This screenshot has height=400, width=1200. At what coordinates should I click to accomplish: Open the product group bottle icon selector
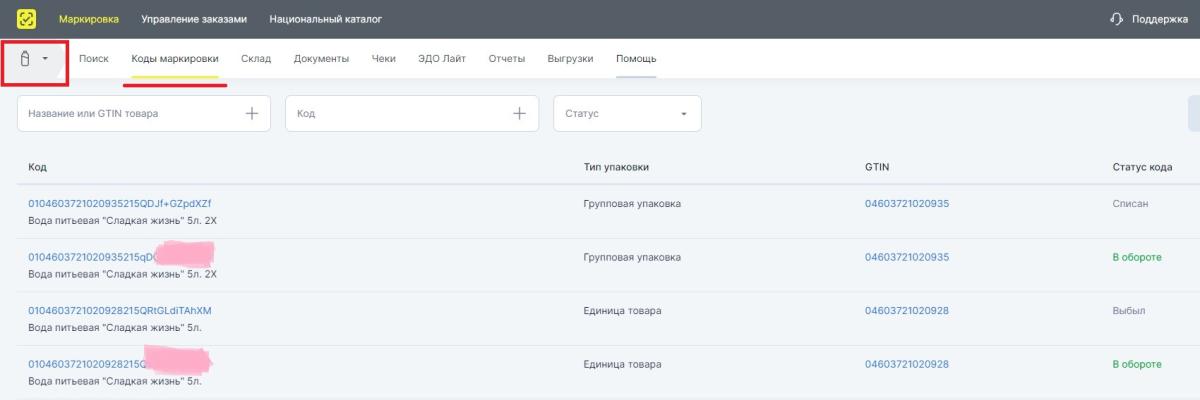[x=27, y=59]
